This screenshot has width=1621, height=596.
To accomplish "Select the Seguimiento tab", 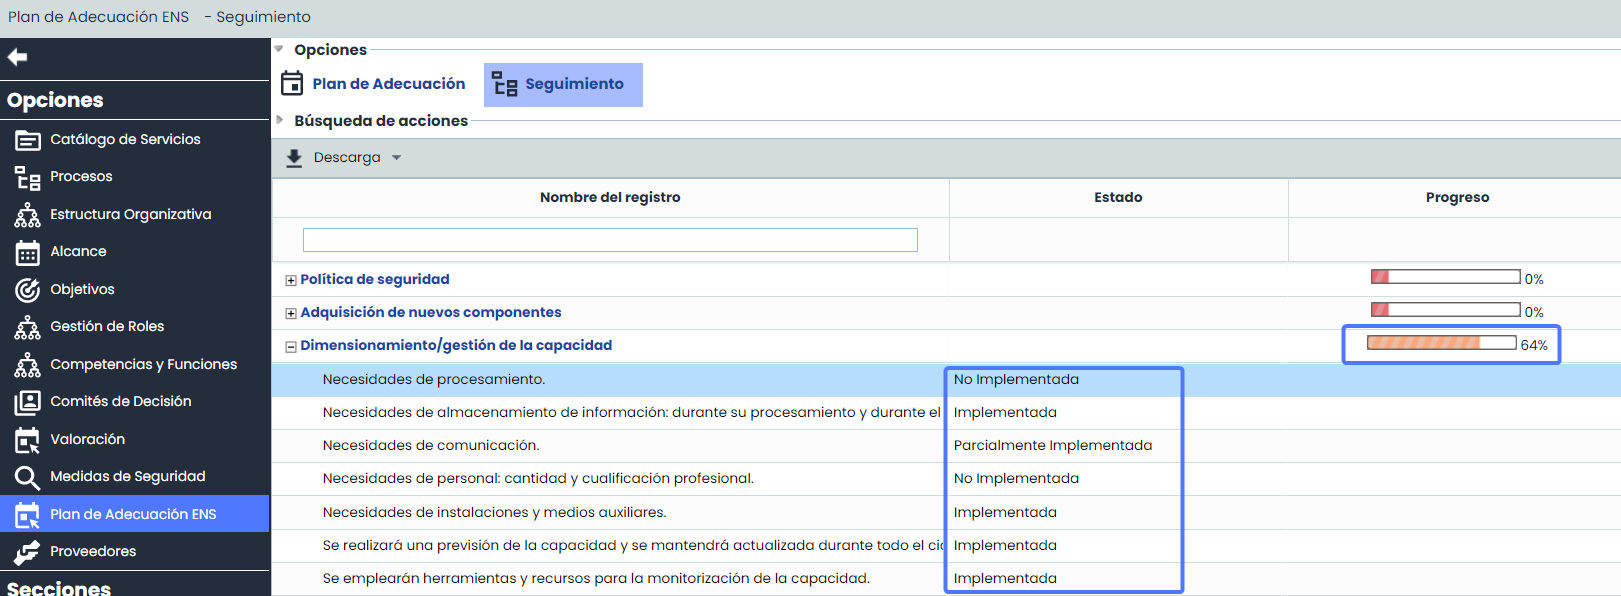I will point(562,84).
